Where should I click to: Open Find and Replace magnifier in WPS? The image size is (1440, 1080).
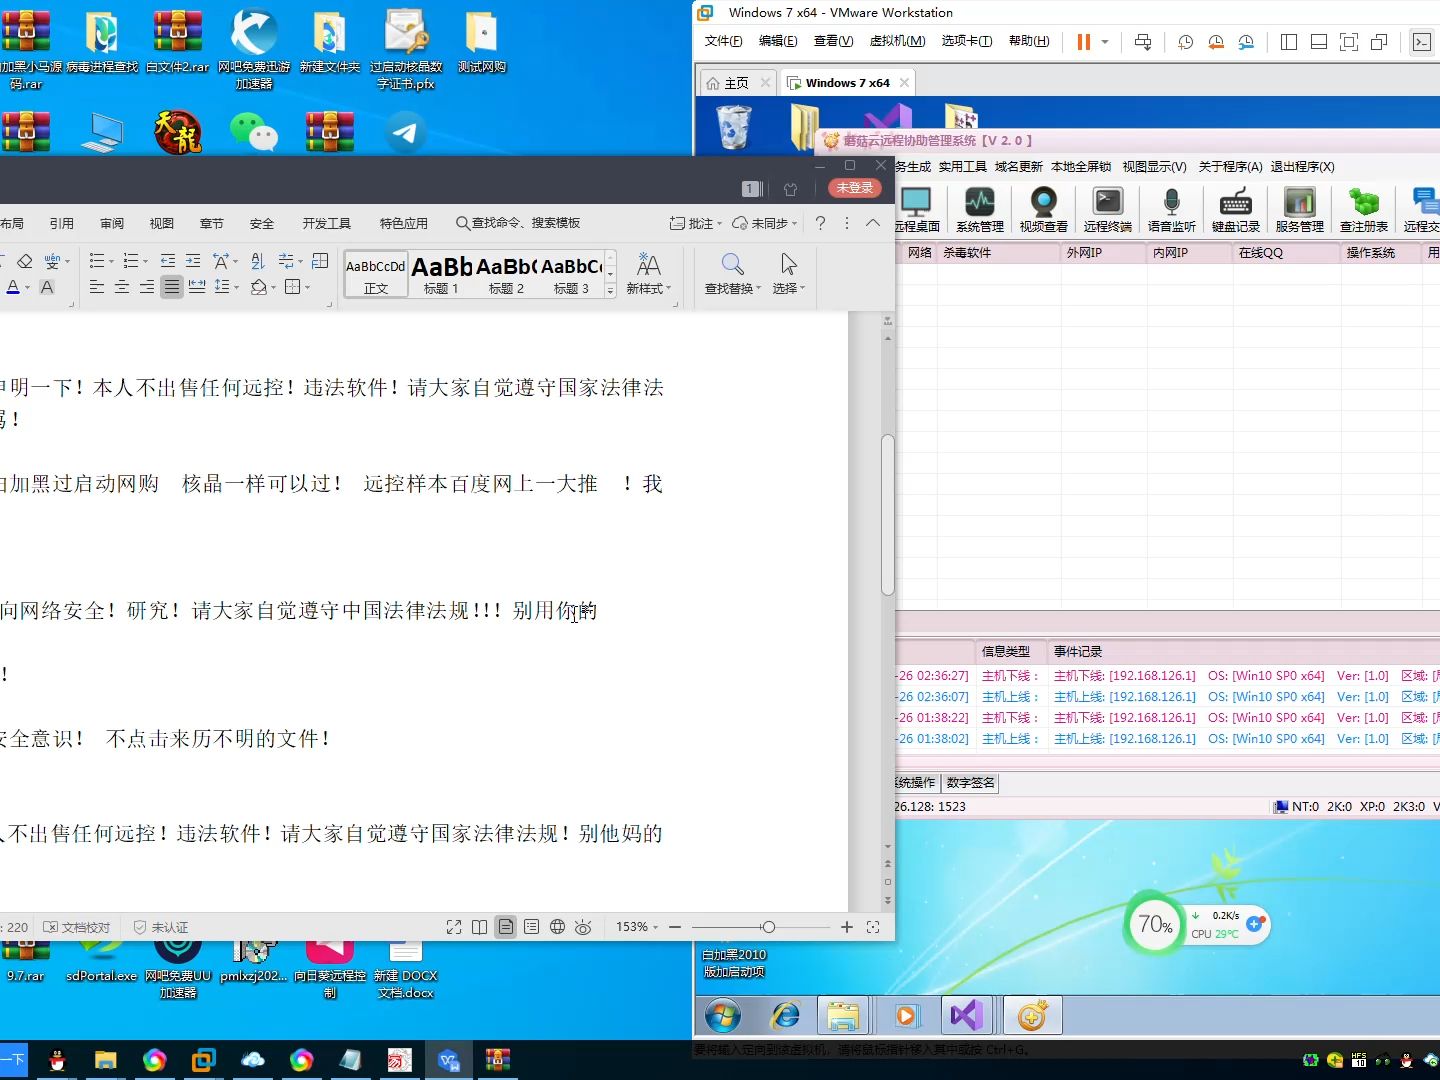click(732, 264)
